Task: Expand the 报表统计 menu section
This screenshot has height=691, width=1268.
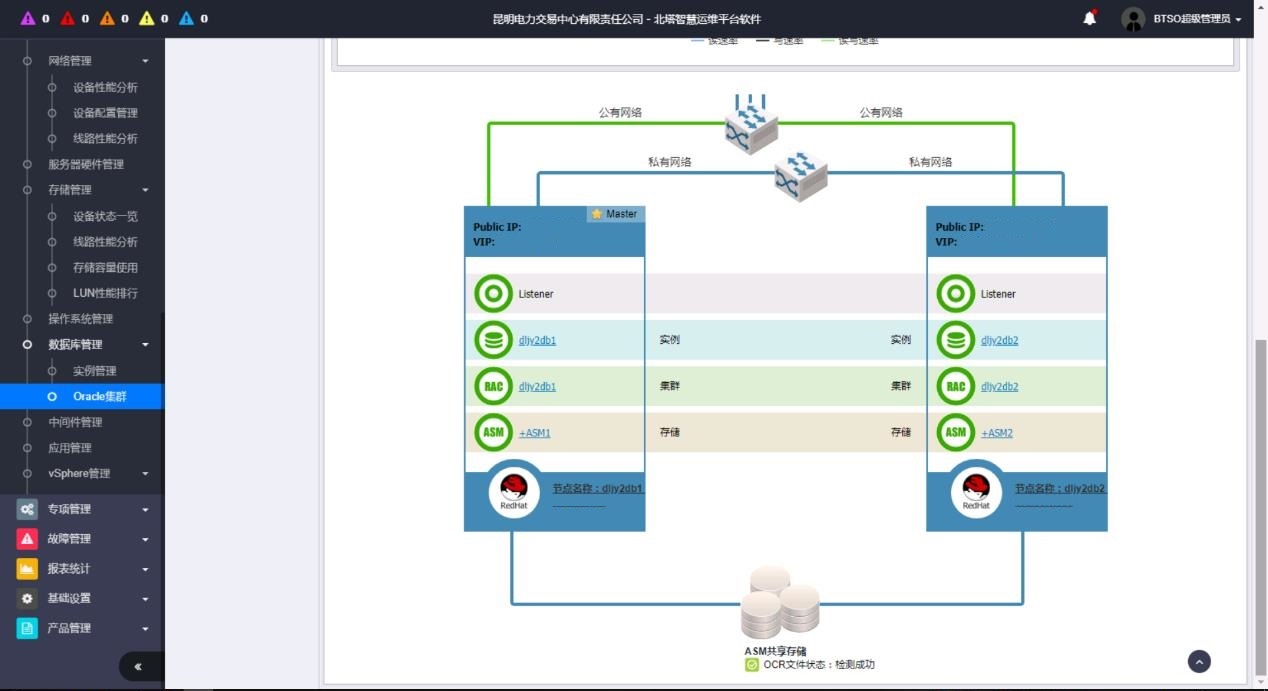Action: (82, 569)
